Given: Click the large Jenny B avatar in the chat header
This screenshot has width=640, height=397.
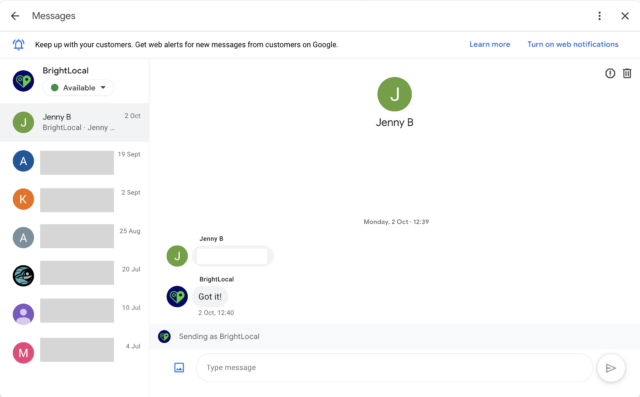Looking at the screenshot, I should click(x=394, y=94).
